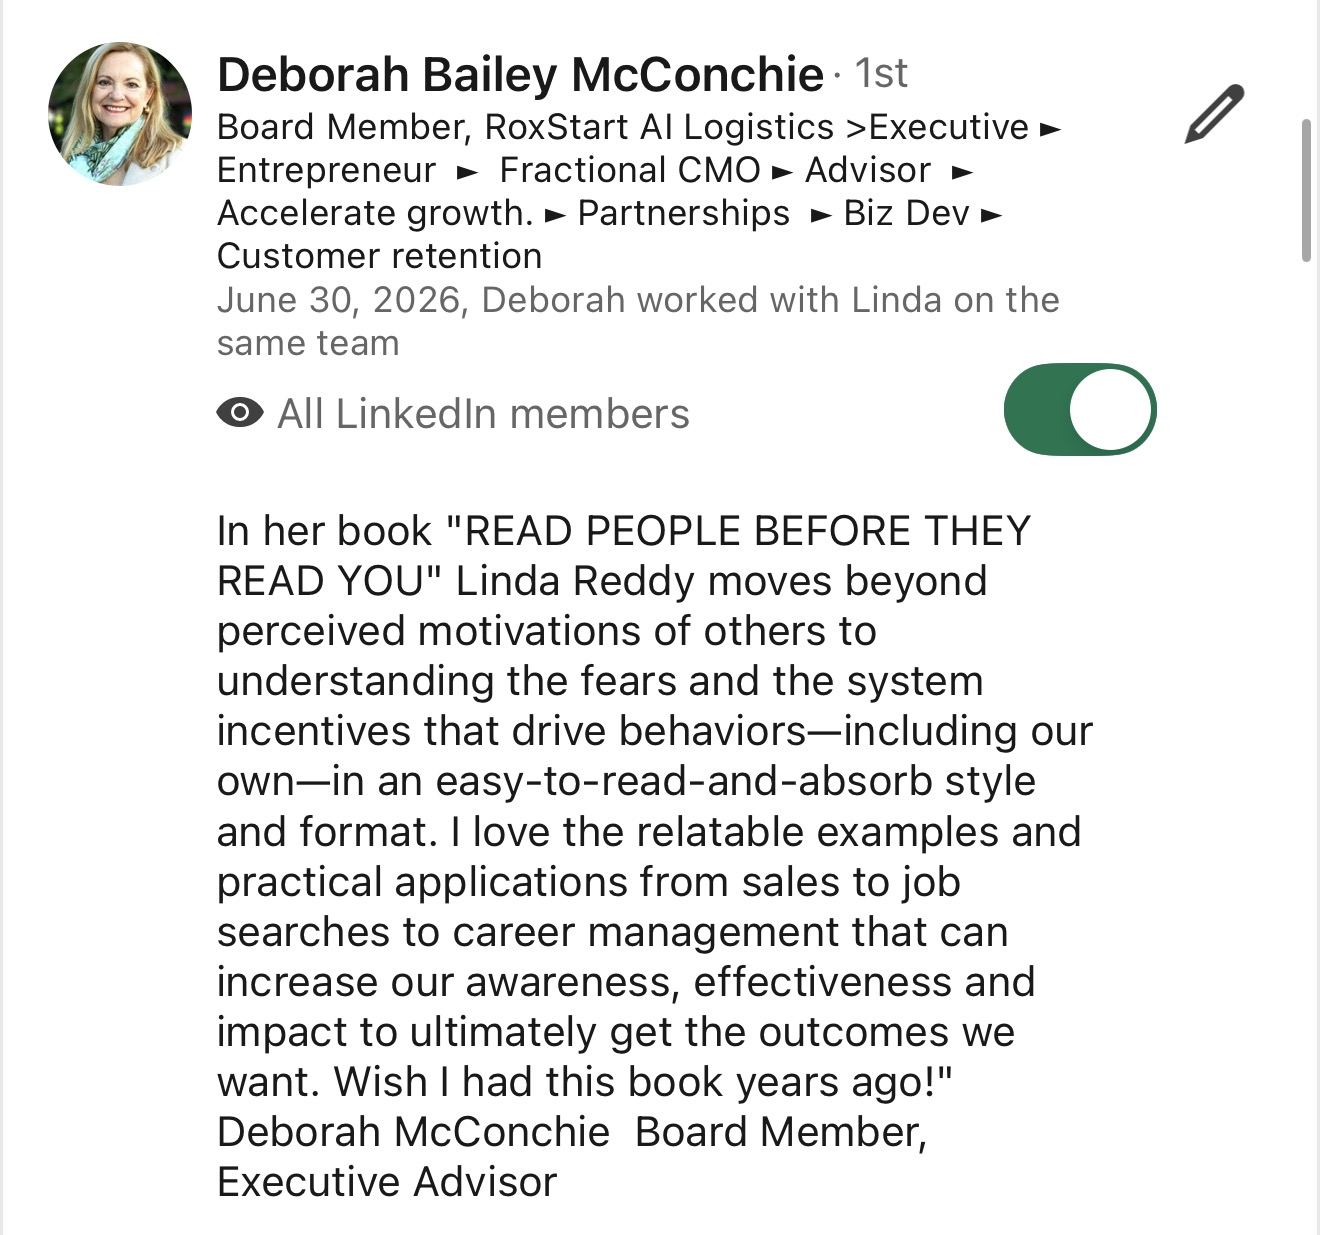Click the "Customer retention" headline text

click(379, 256)
